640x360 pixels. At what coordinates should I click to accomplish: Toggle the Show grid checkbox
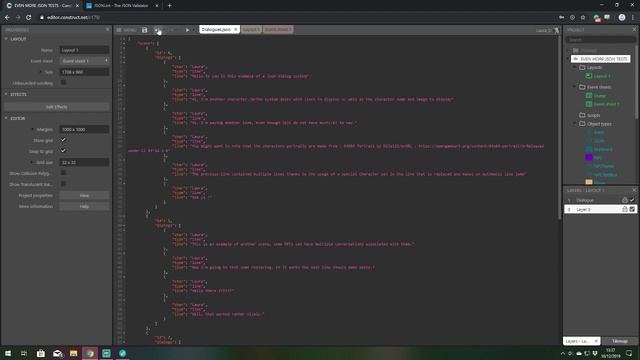[x=63, y=140]
